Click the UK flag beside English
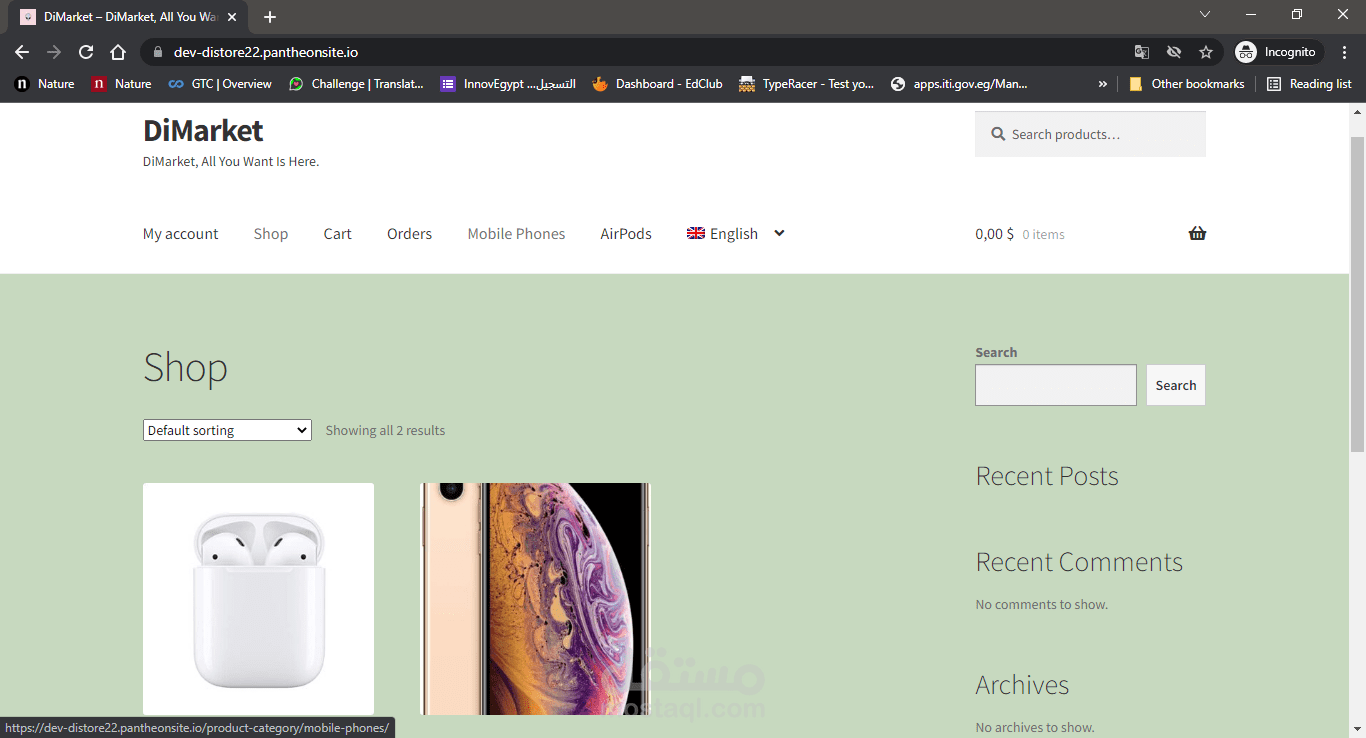 point(696,233)
